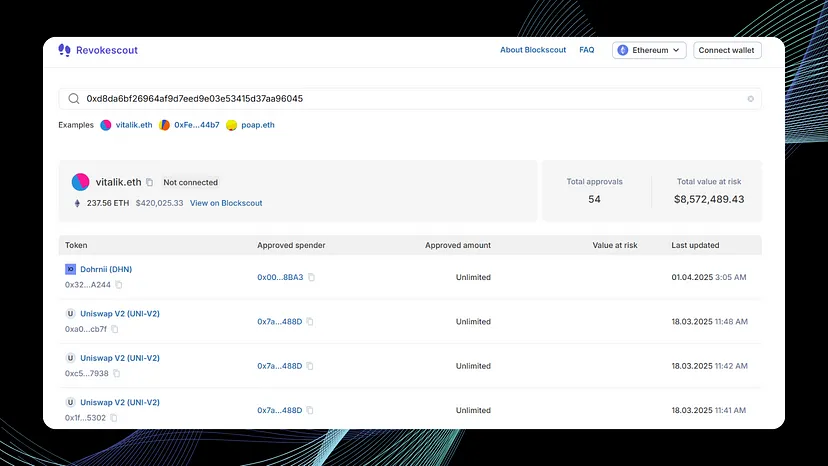Open spender 0x7a...488D in 11:42 AM row
Screen dimensions: 828x466
point(280,366)
